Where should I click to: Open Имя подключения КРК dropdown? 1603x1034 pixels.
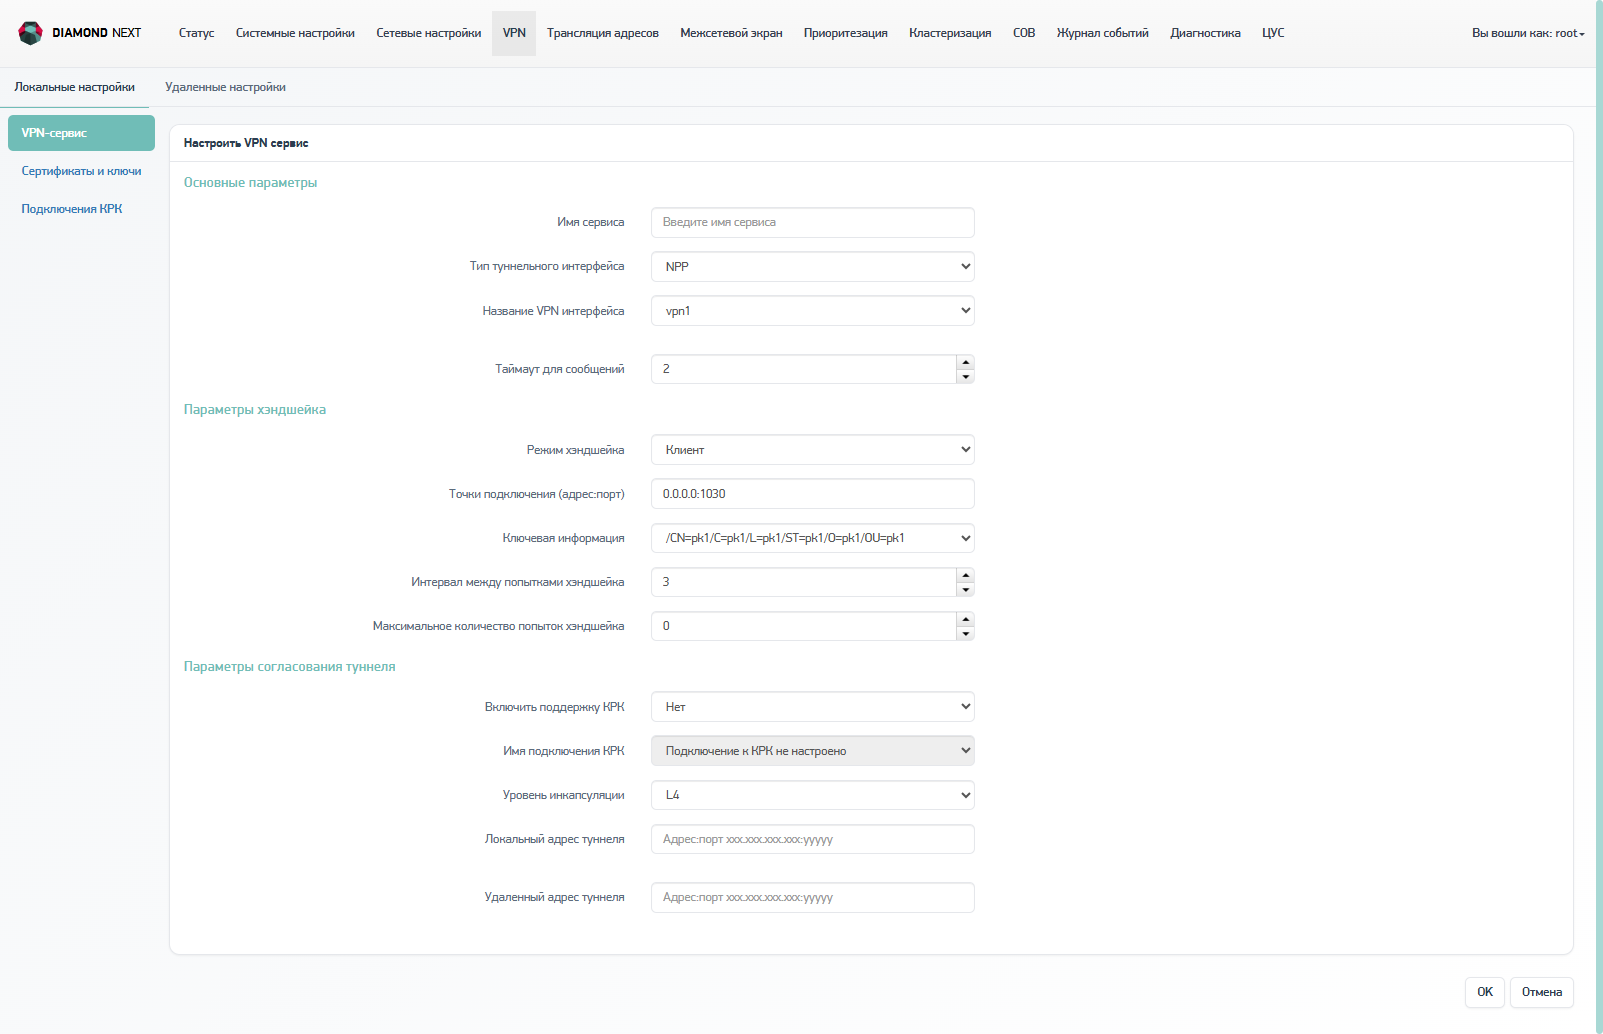(x=812, y=750)
